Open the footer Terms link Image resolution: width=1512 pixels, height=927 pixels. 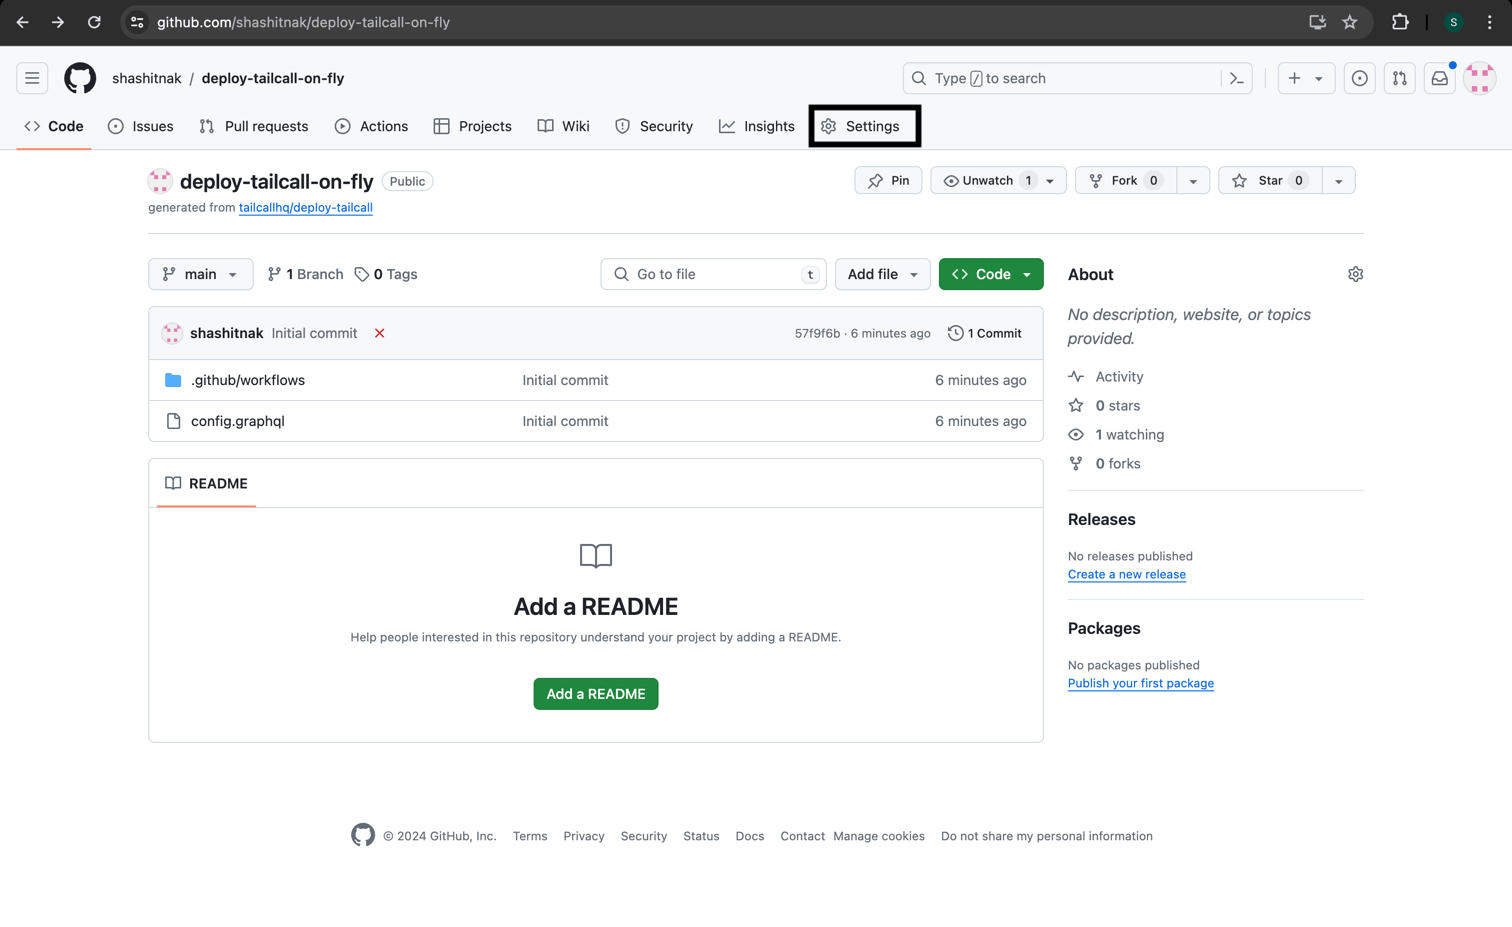pyautogui.click(x=530, y=836)
